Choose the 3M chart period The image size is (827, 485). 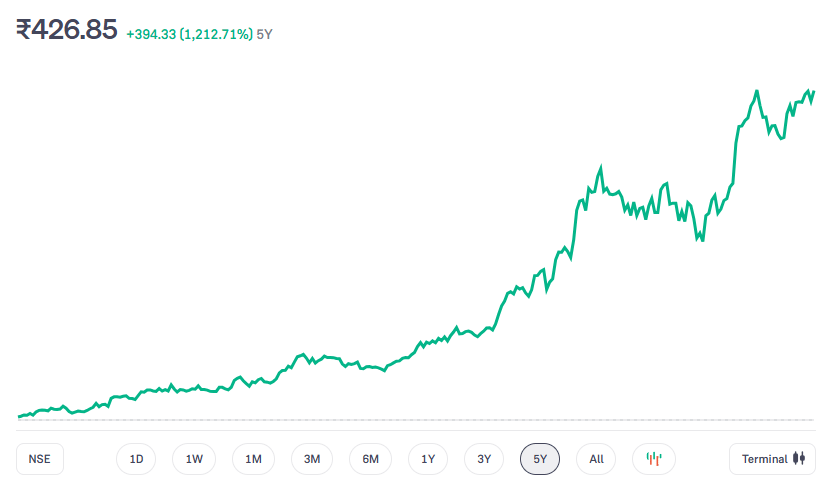click(312, 459)
